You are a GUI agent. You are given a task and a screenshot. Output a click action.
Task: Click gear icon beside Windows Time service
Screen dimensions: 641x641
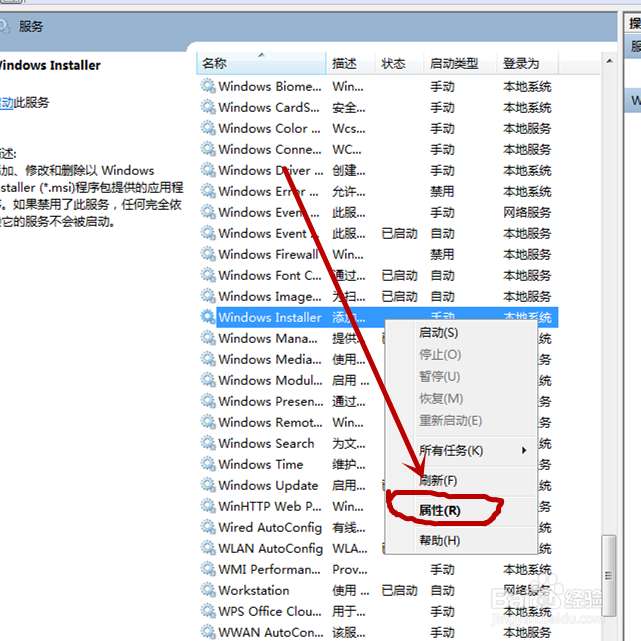click(x=208, y=464)
